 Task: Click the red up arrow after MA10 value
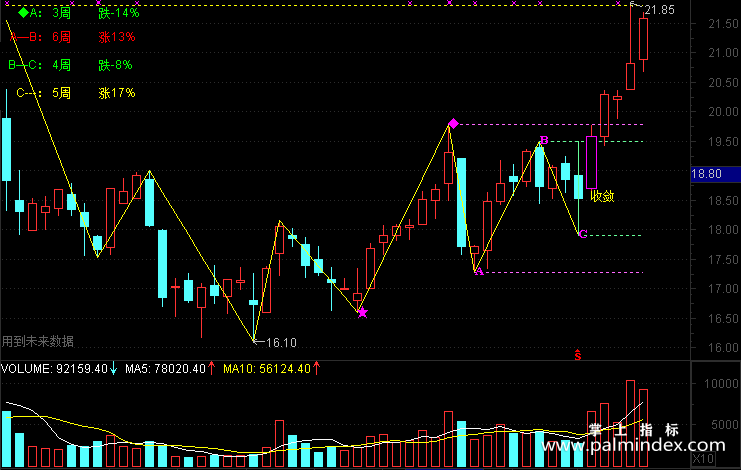pyautogui.click(x=316, y=368)
